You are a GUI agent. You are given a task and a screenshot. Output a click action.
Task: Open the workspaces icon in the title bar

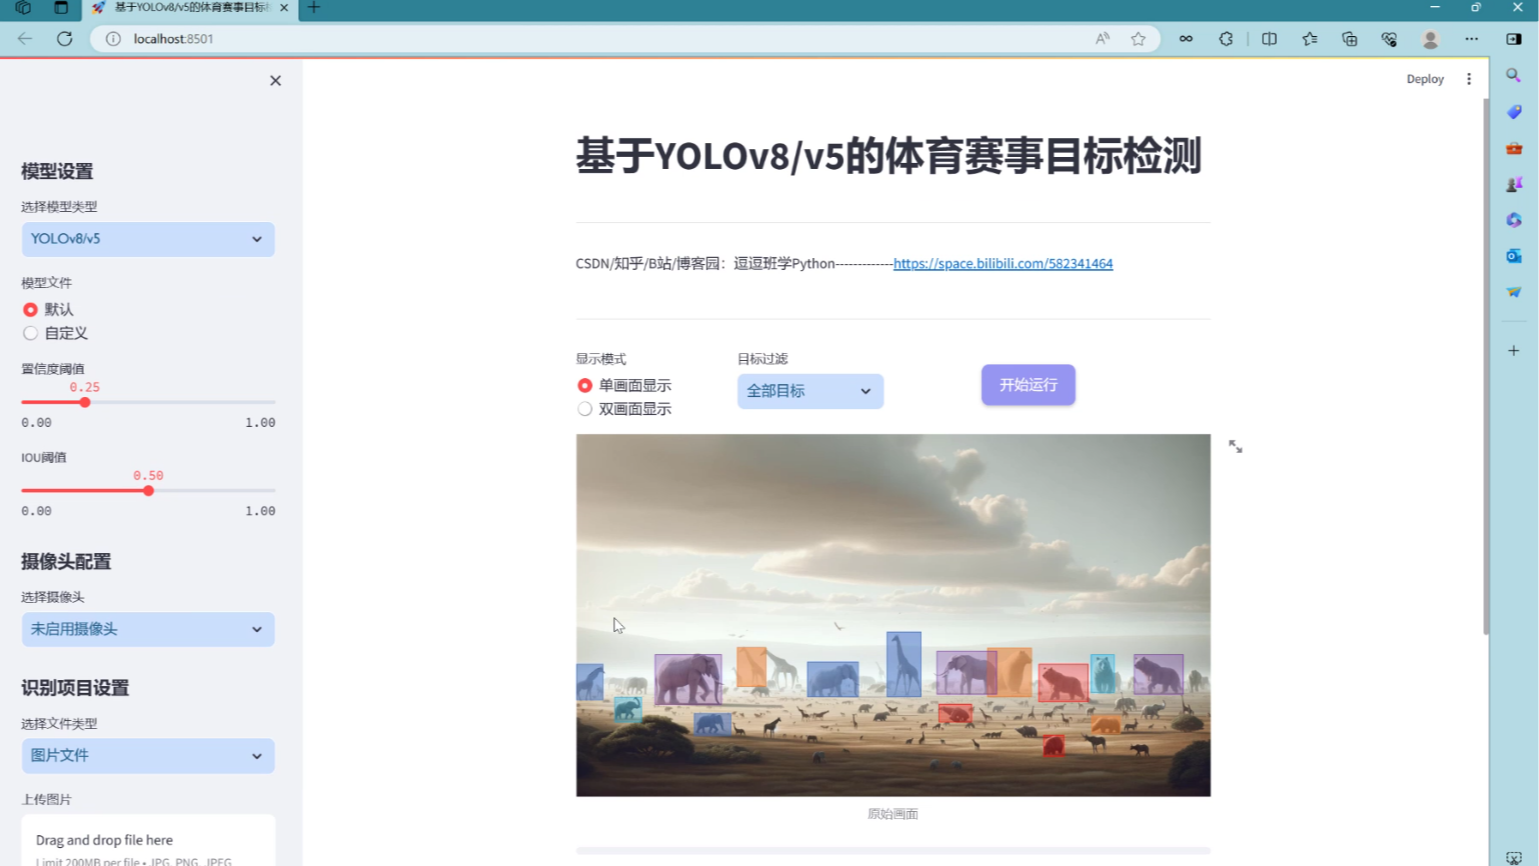(x=23, y=8)
